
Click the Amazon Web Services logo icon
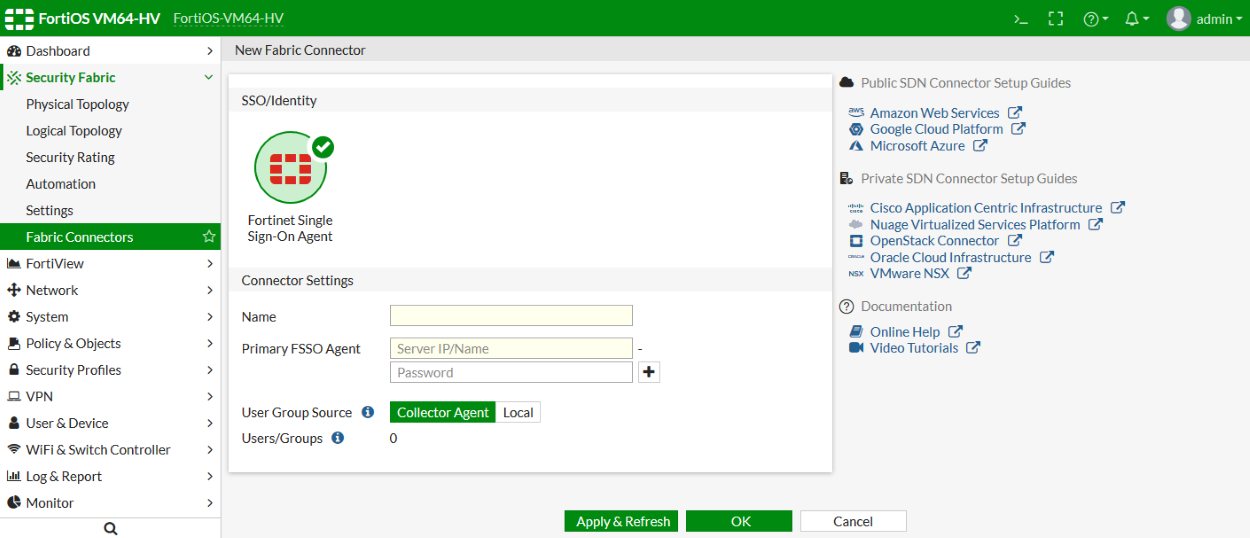(856, 113)
